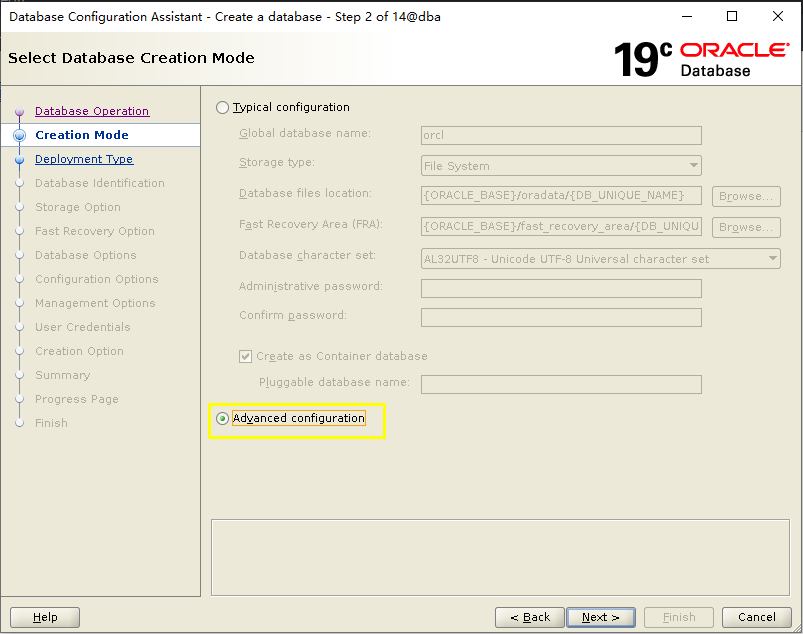Open the Database Operation step link
Viewport: 803px width, 634px height.
pos(92,111)
